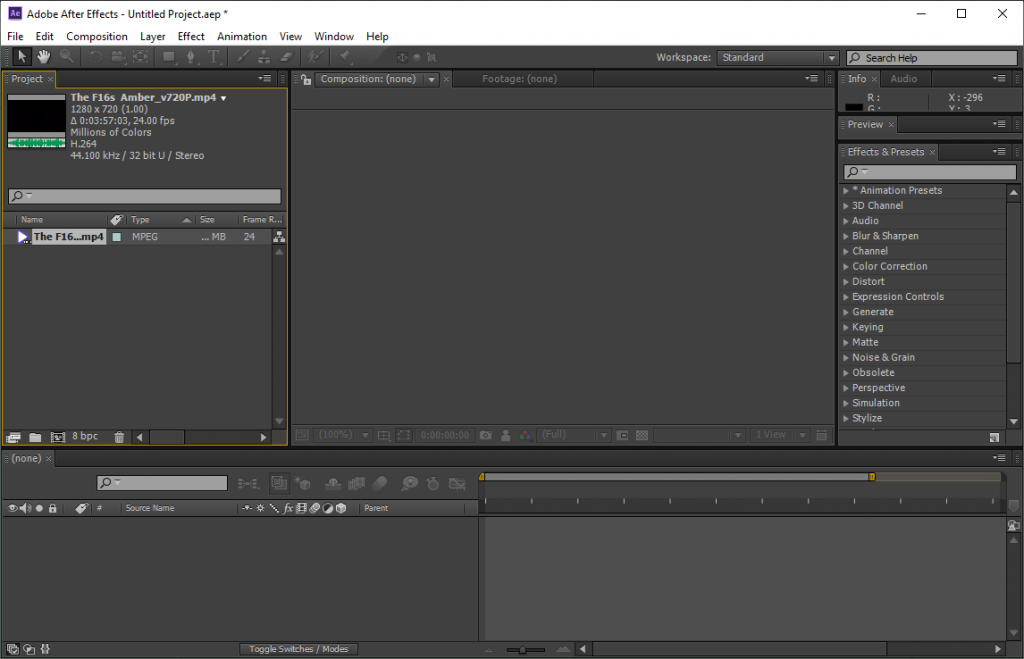Open the Project panel options menu
1024x659 pixels.
pos(264,78)
